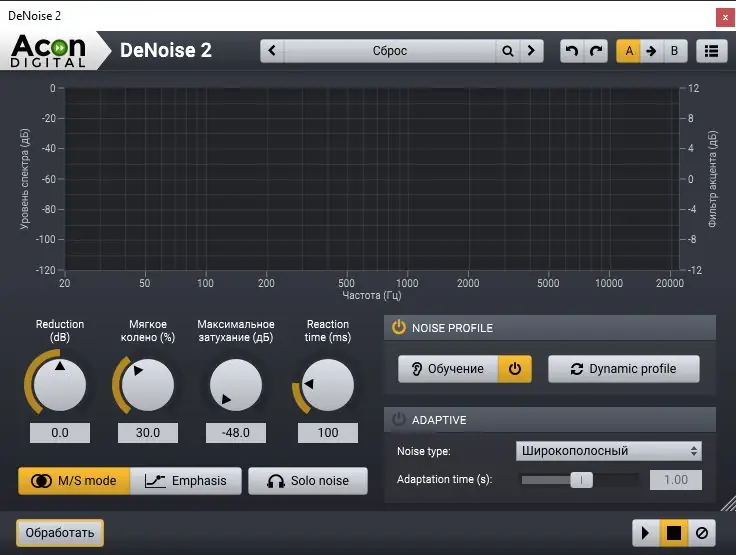Close the DeNoise 2 window
This screenshot has height=555, width=736.
pyautogui.click(x=725, y=17)
